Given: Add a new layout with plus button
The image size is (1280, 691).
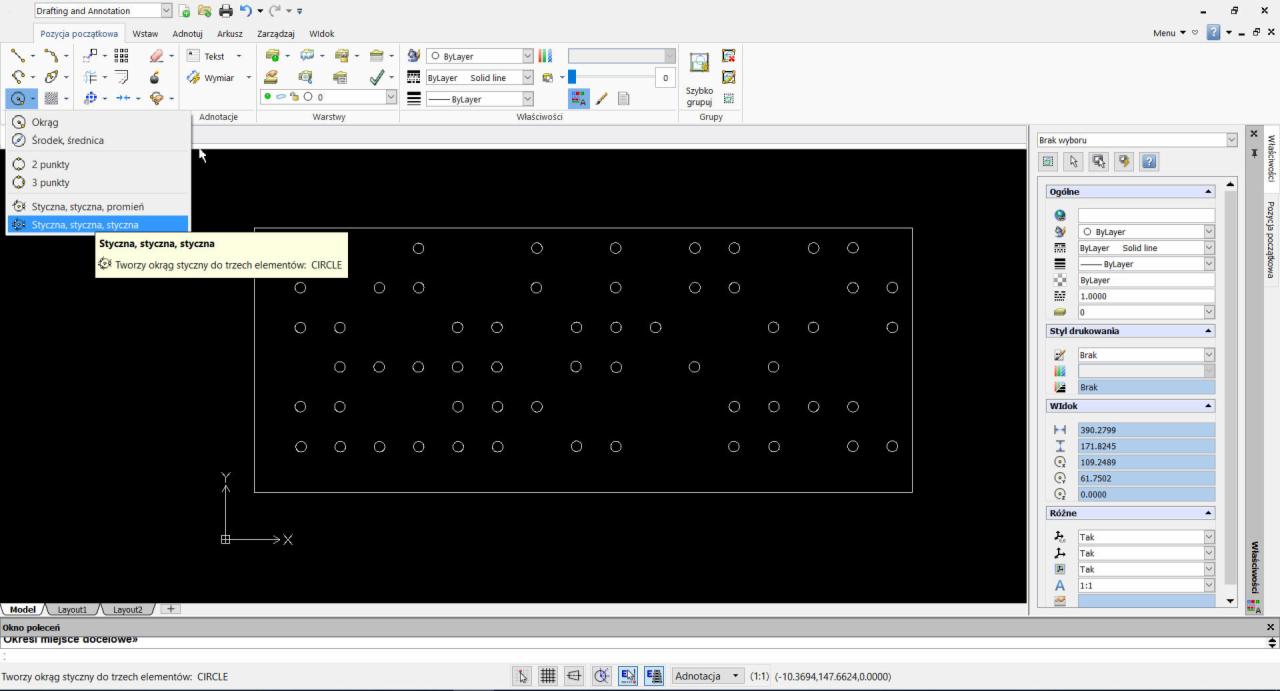Looking at the screenshot, I should (170, 609).
